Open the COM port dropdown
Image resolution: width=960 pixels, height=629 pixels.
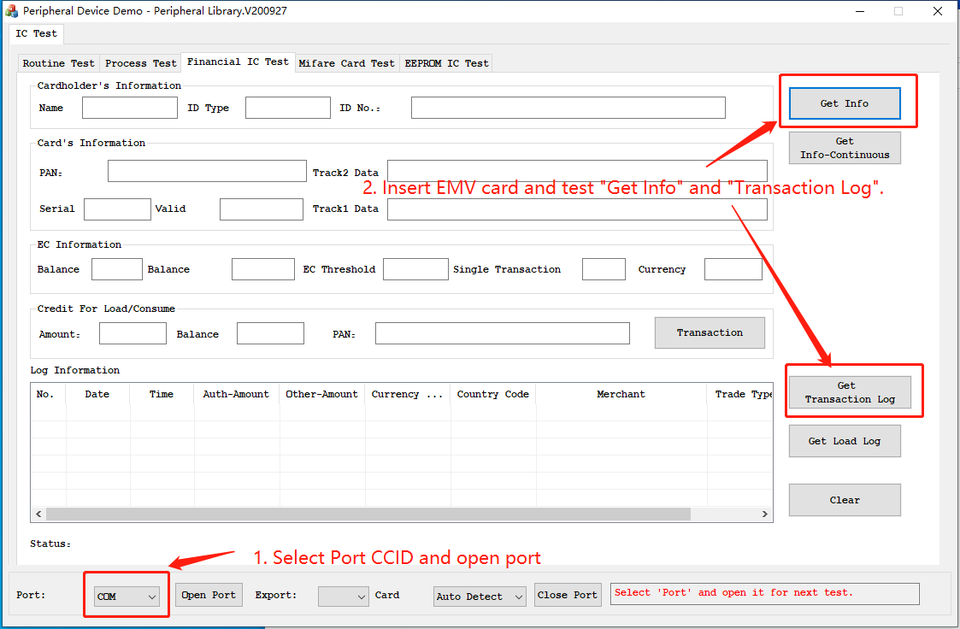coord(127,596)
